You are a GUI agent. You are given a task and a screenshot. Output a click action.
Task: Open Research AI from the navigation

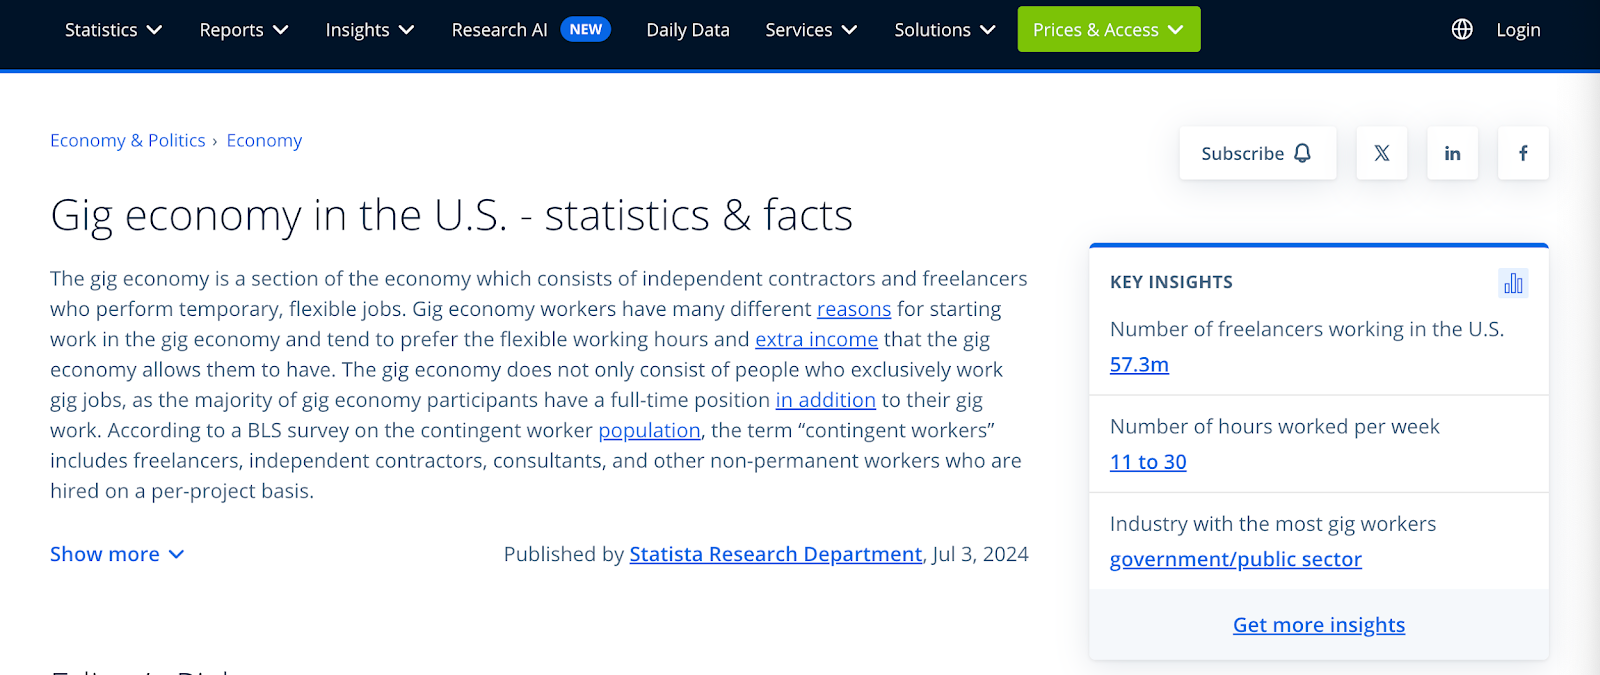(x=499, y=30)
